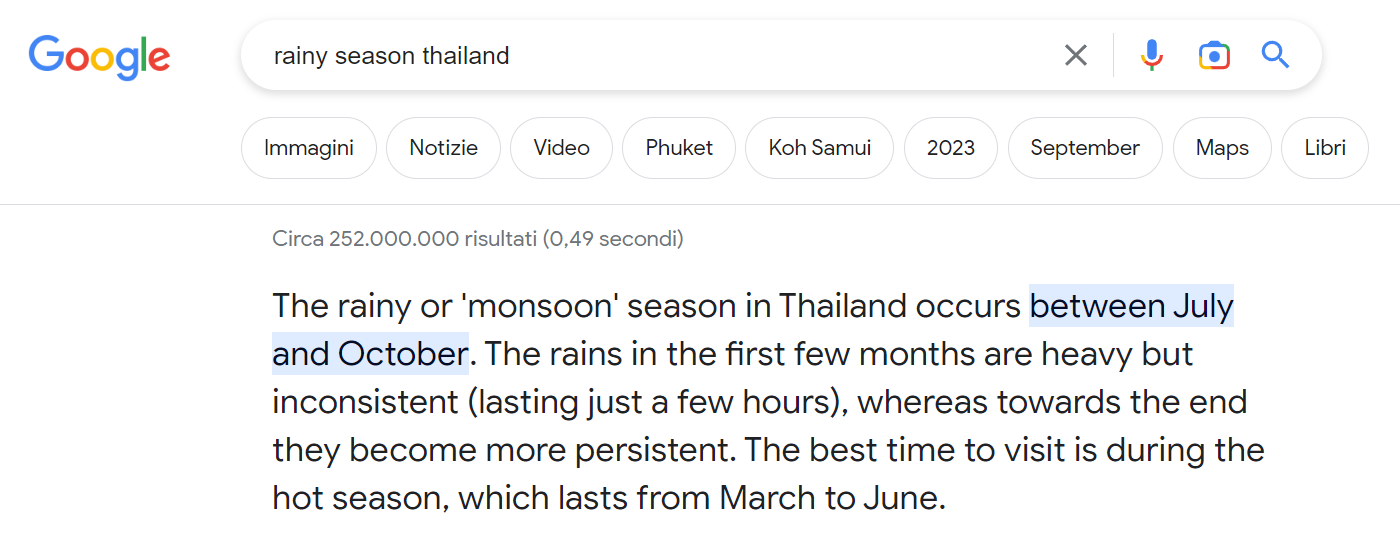Select the Video filter chip
This screenshot has width=1400, height=558.
(561, 148)
